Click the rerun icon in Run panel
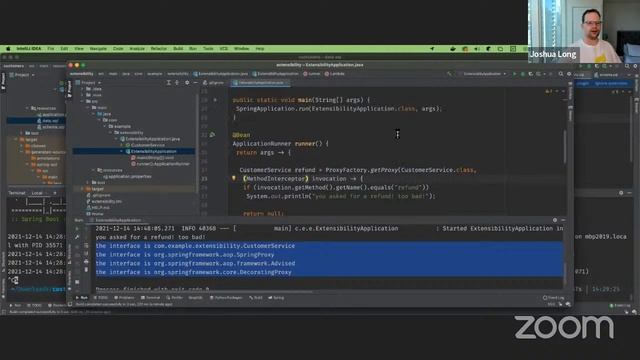The height and width of the screenshot is (360, 640). click(77, 229)
